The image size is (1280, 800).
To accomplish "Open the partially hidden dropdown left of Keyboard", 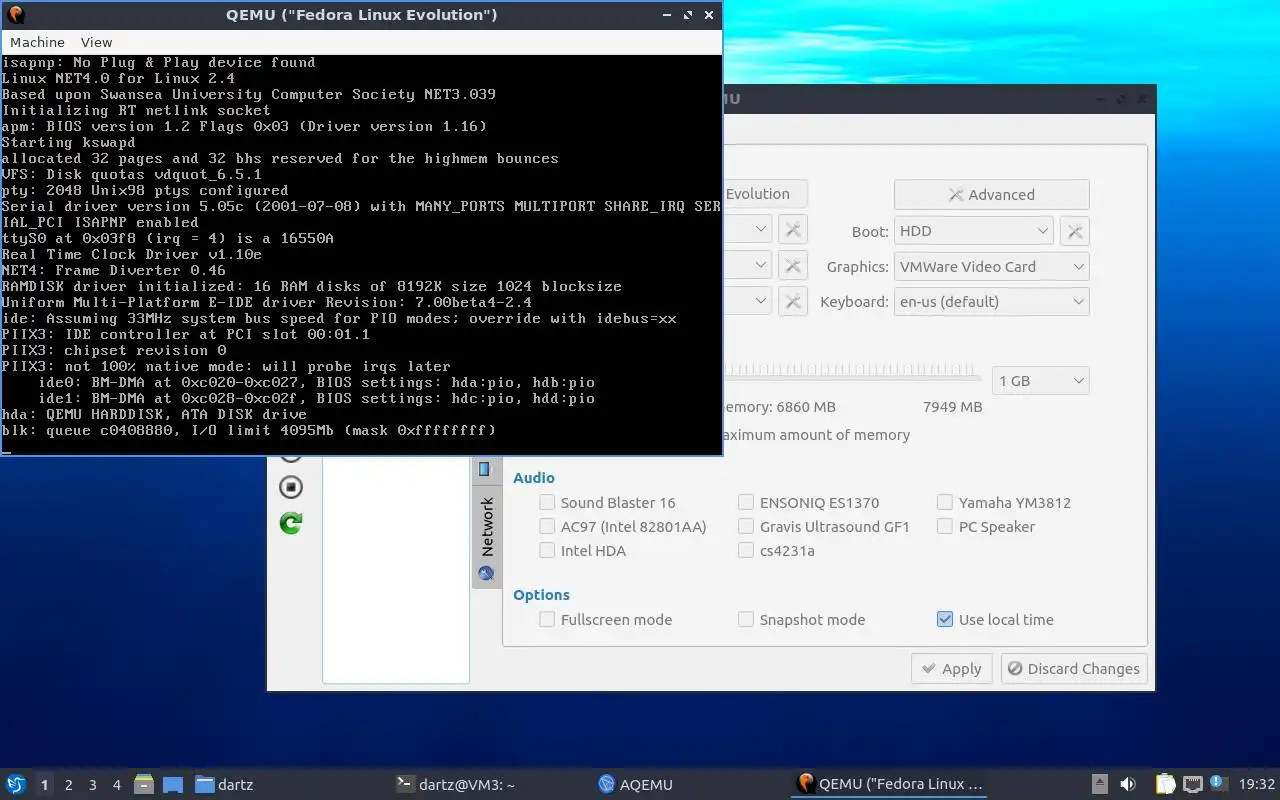I will [747, 301].
